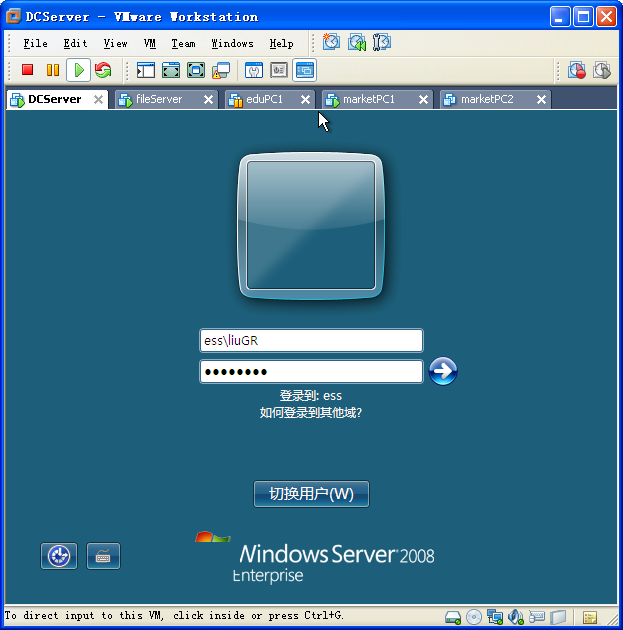The image size is (623, 630).
Task: Click the user account picture tile
Action: [311, 226]
